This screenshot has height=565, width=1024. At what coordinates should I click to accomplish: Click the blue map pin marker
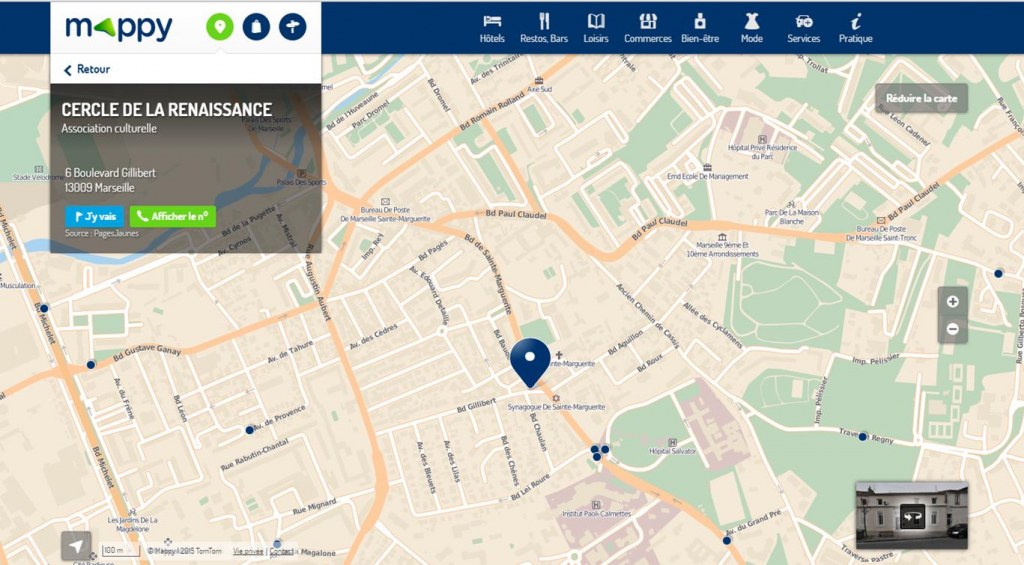point(530,361)
